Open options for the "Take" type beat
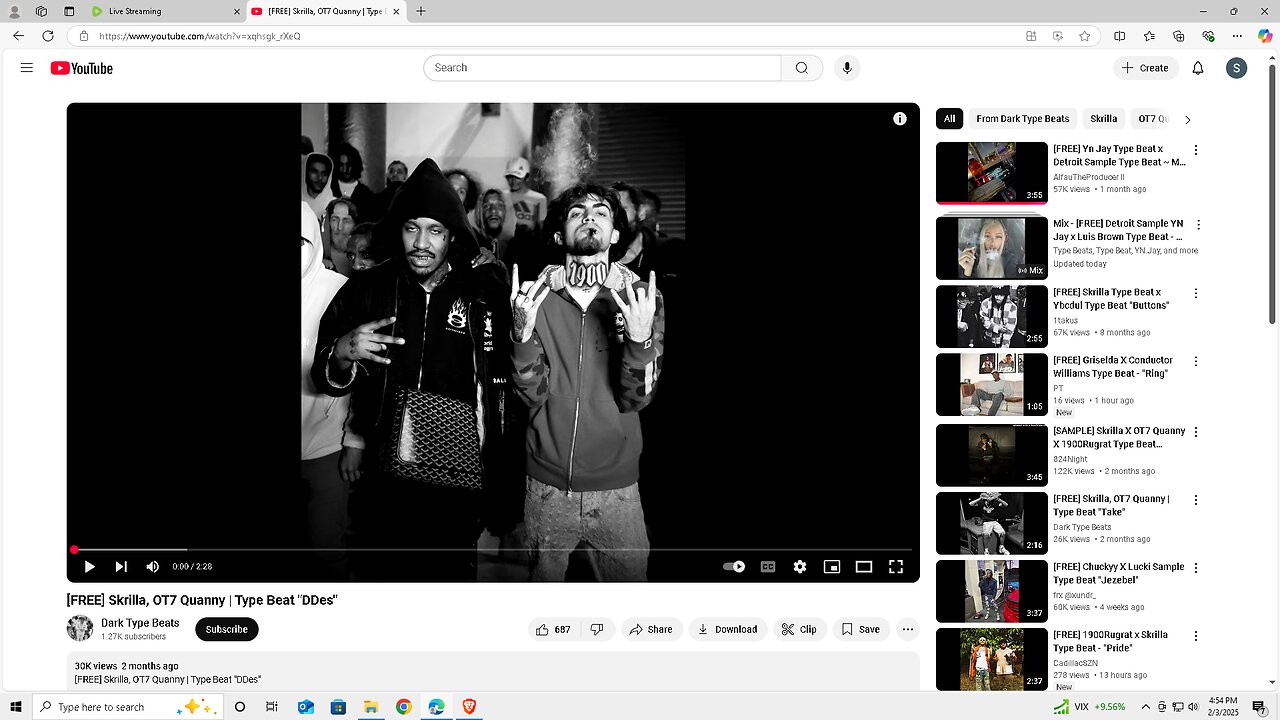Screen dimensions: 1280x720 point(1196,500)
